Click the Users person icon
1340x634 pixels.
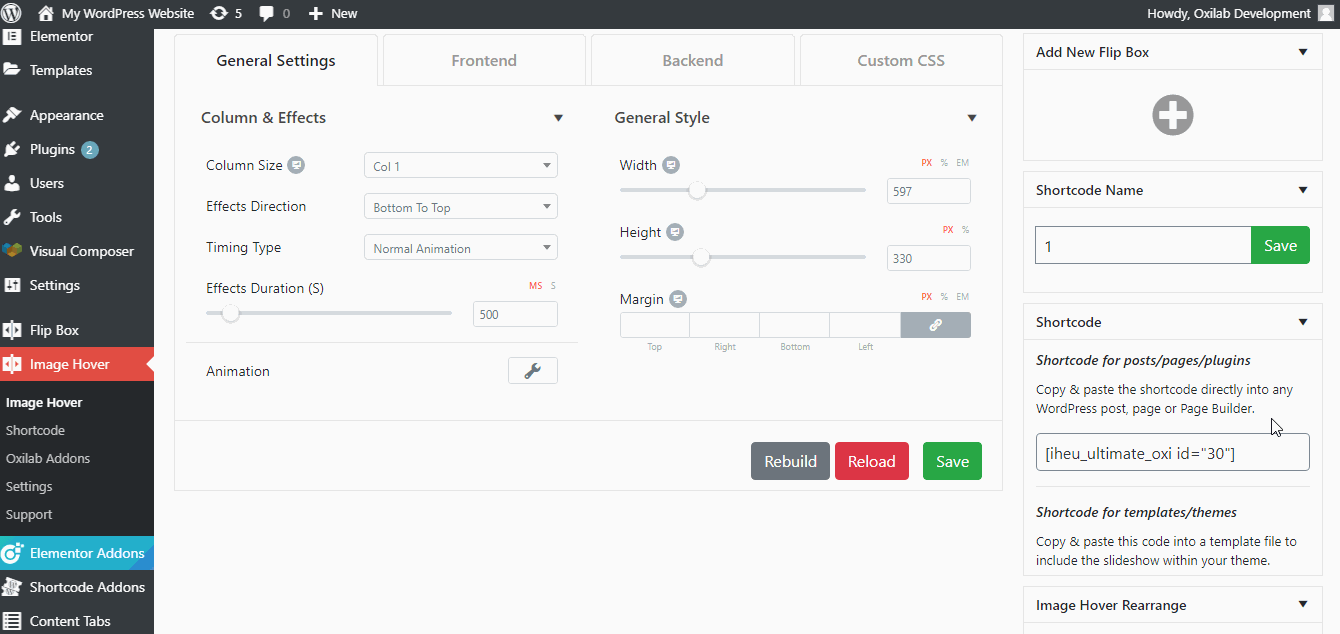(12, 183)
